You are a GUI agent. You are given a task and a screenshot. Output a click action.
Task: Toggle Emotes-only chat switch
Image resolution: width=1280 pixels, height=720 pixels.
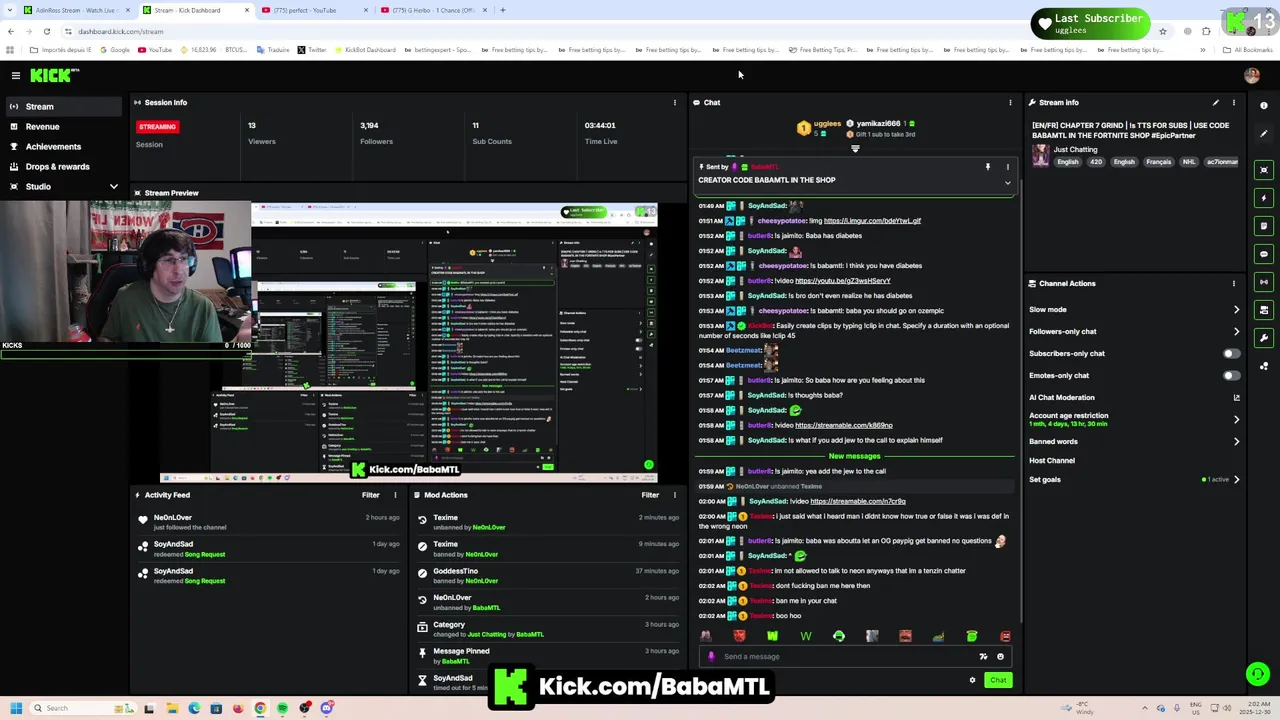(1232, 375)
